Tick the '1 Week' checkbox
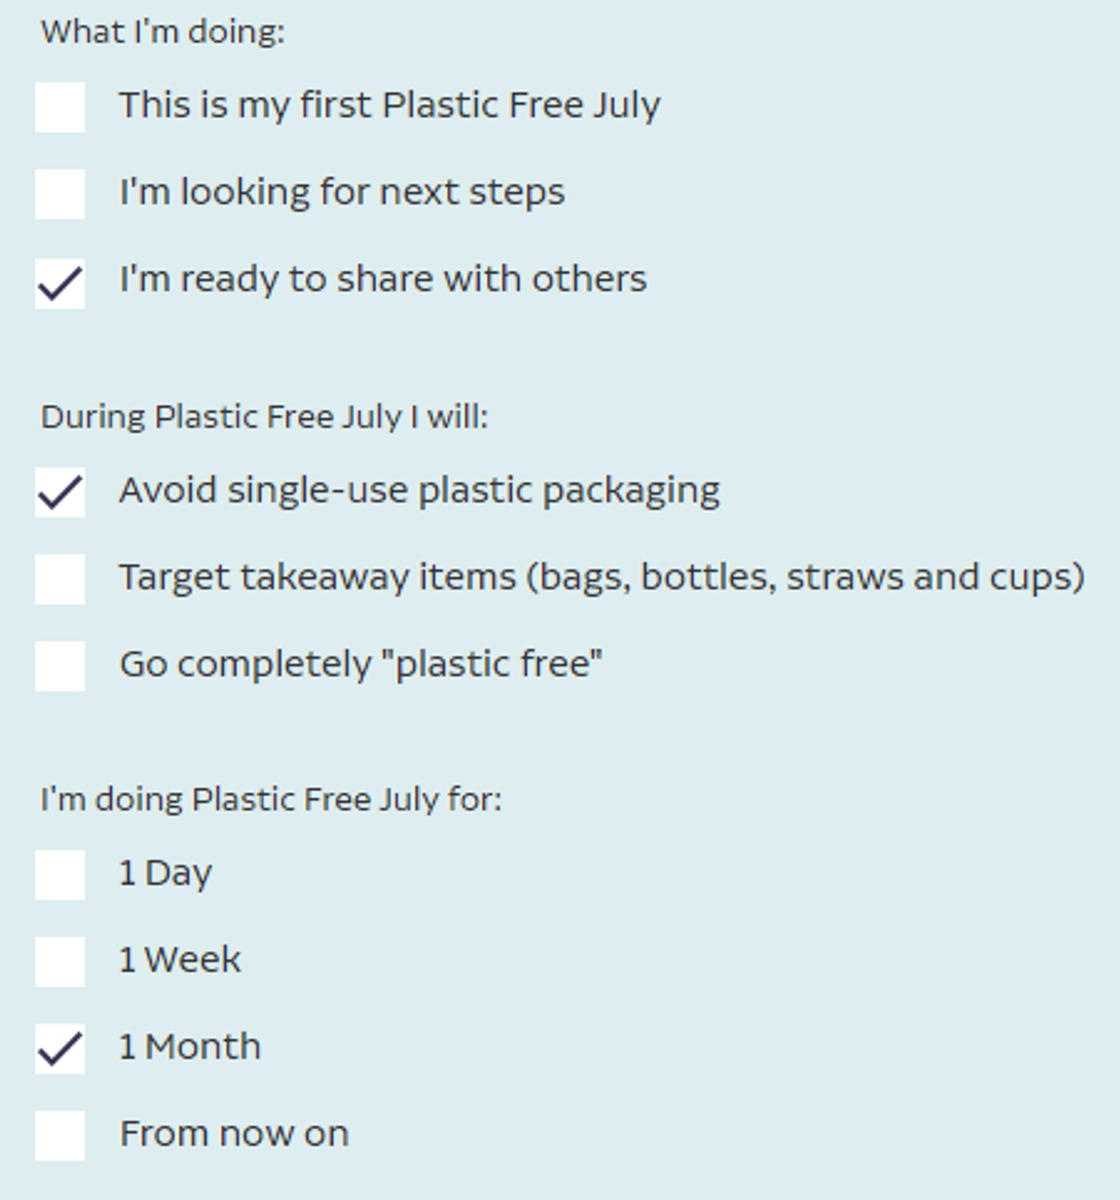Image resolution: width=1120 pixels, height=1200 pixels. (x=60, y=962)
